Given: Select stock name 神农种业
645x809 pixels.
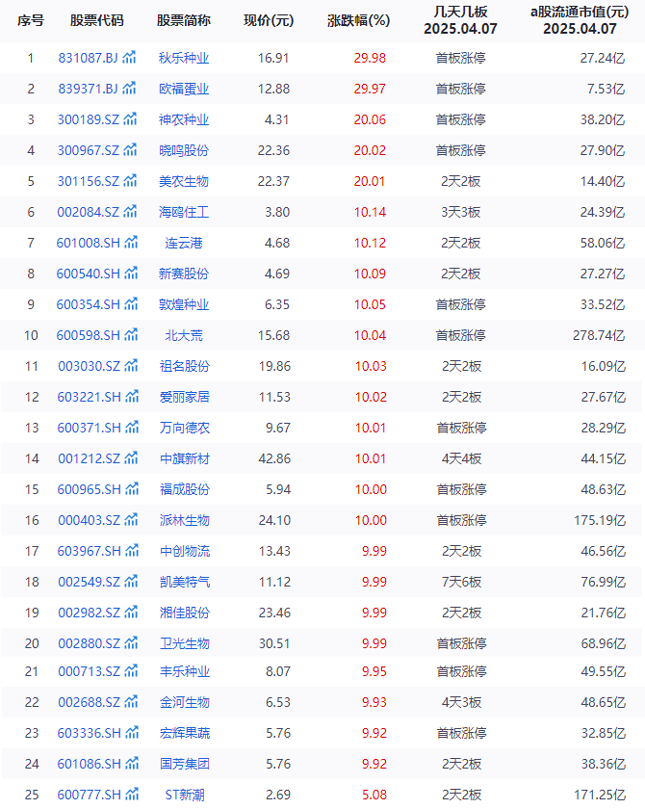Looking at the screenshot, I should (x=184, y=120).
